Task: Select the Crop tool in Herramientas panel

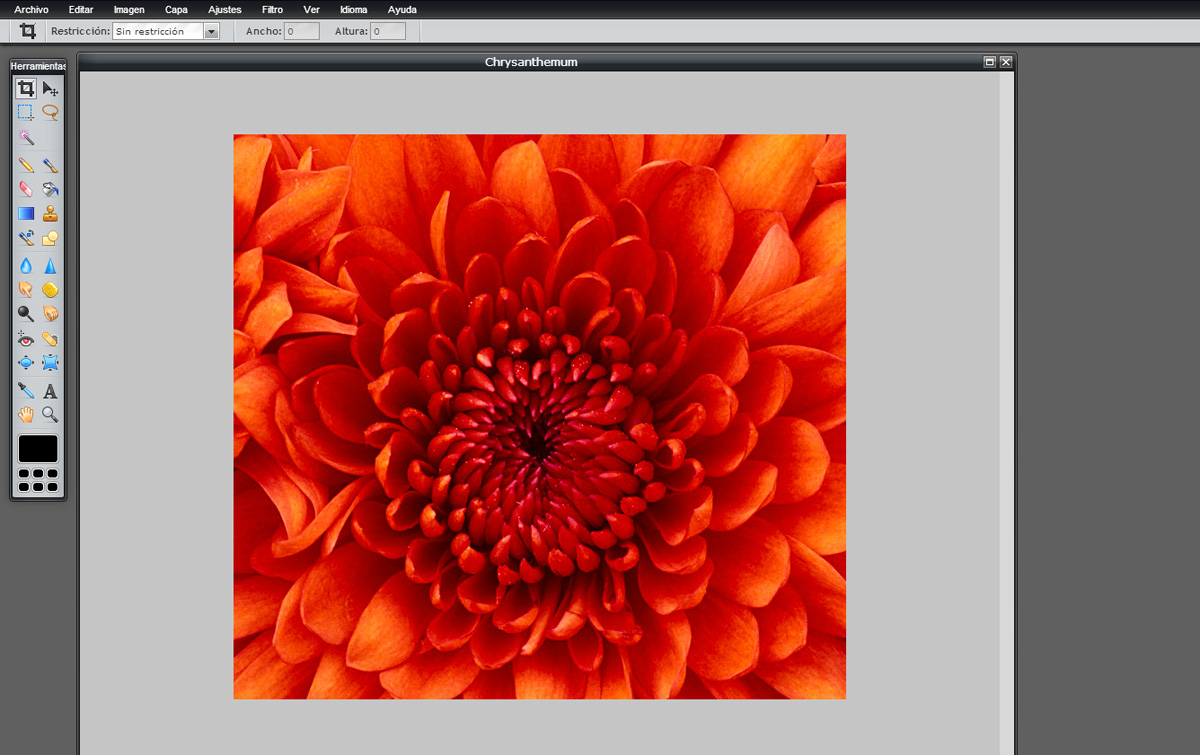Action: (26, 89)
